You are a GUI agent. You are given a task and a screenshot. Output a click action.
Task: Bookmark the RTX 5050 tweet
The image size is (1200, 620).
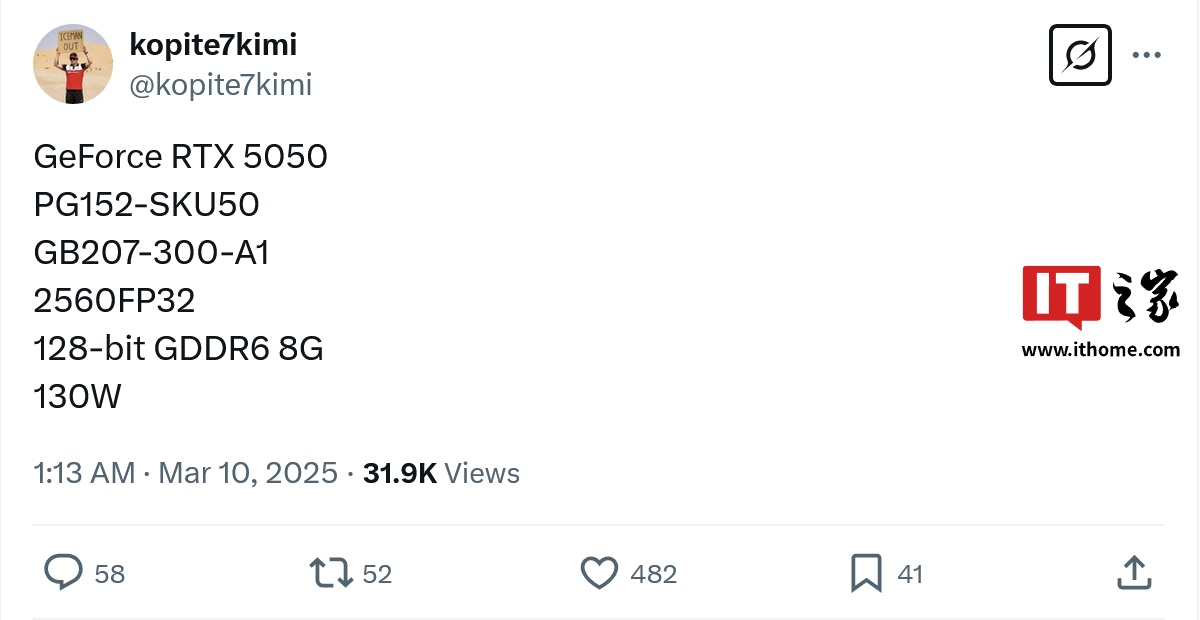[x=865, y=573]
